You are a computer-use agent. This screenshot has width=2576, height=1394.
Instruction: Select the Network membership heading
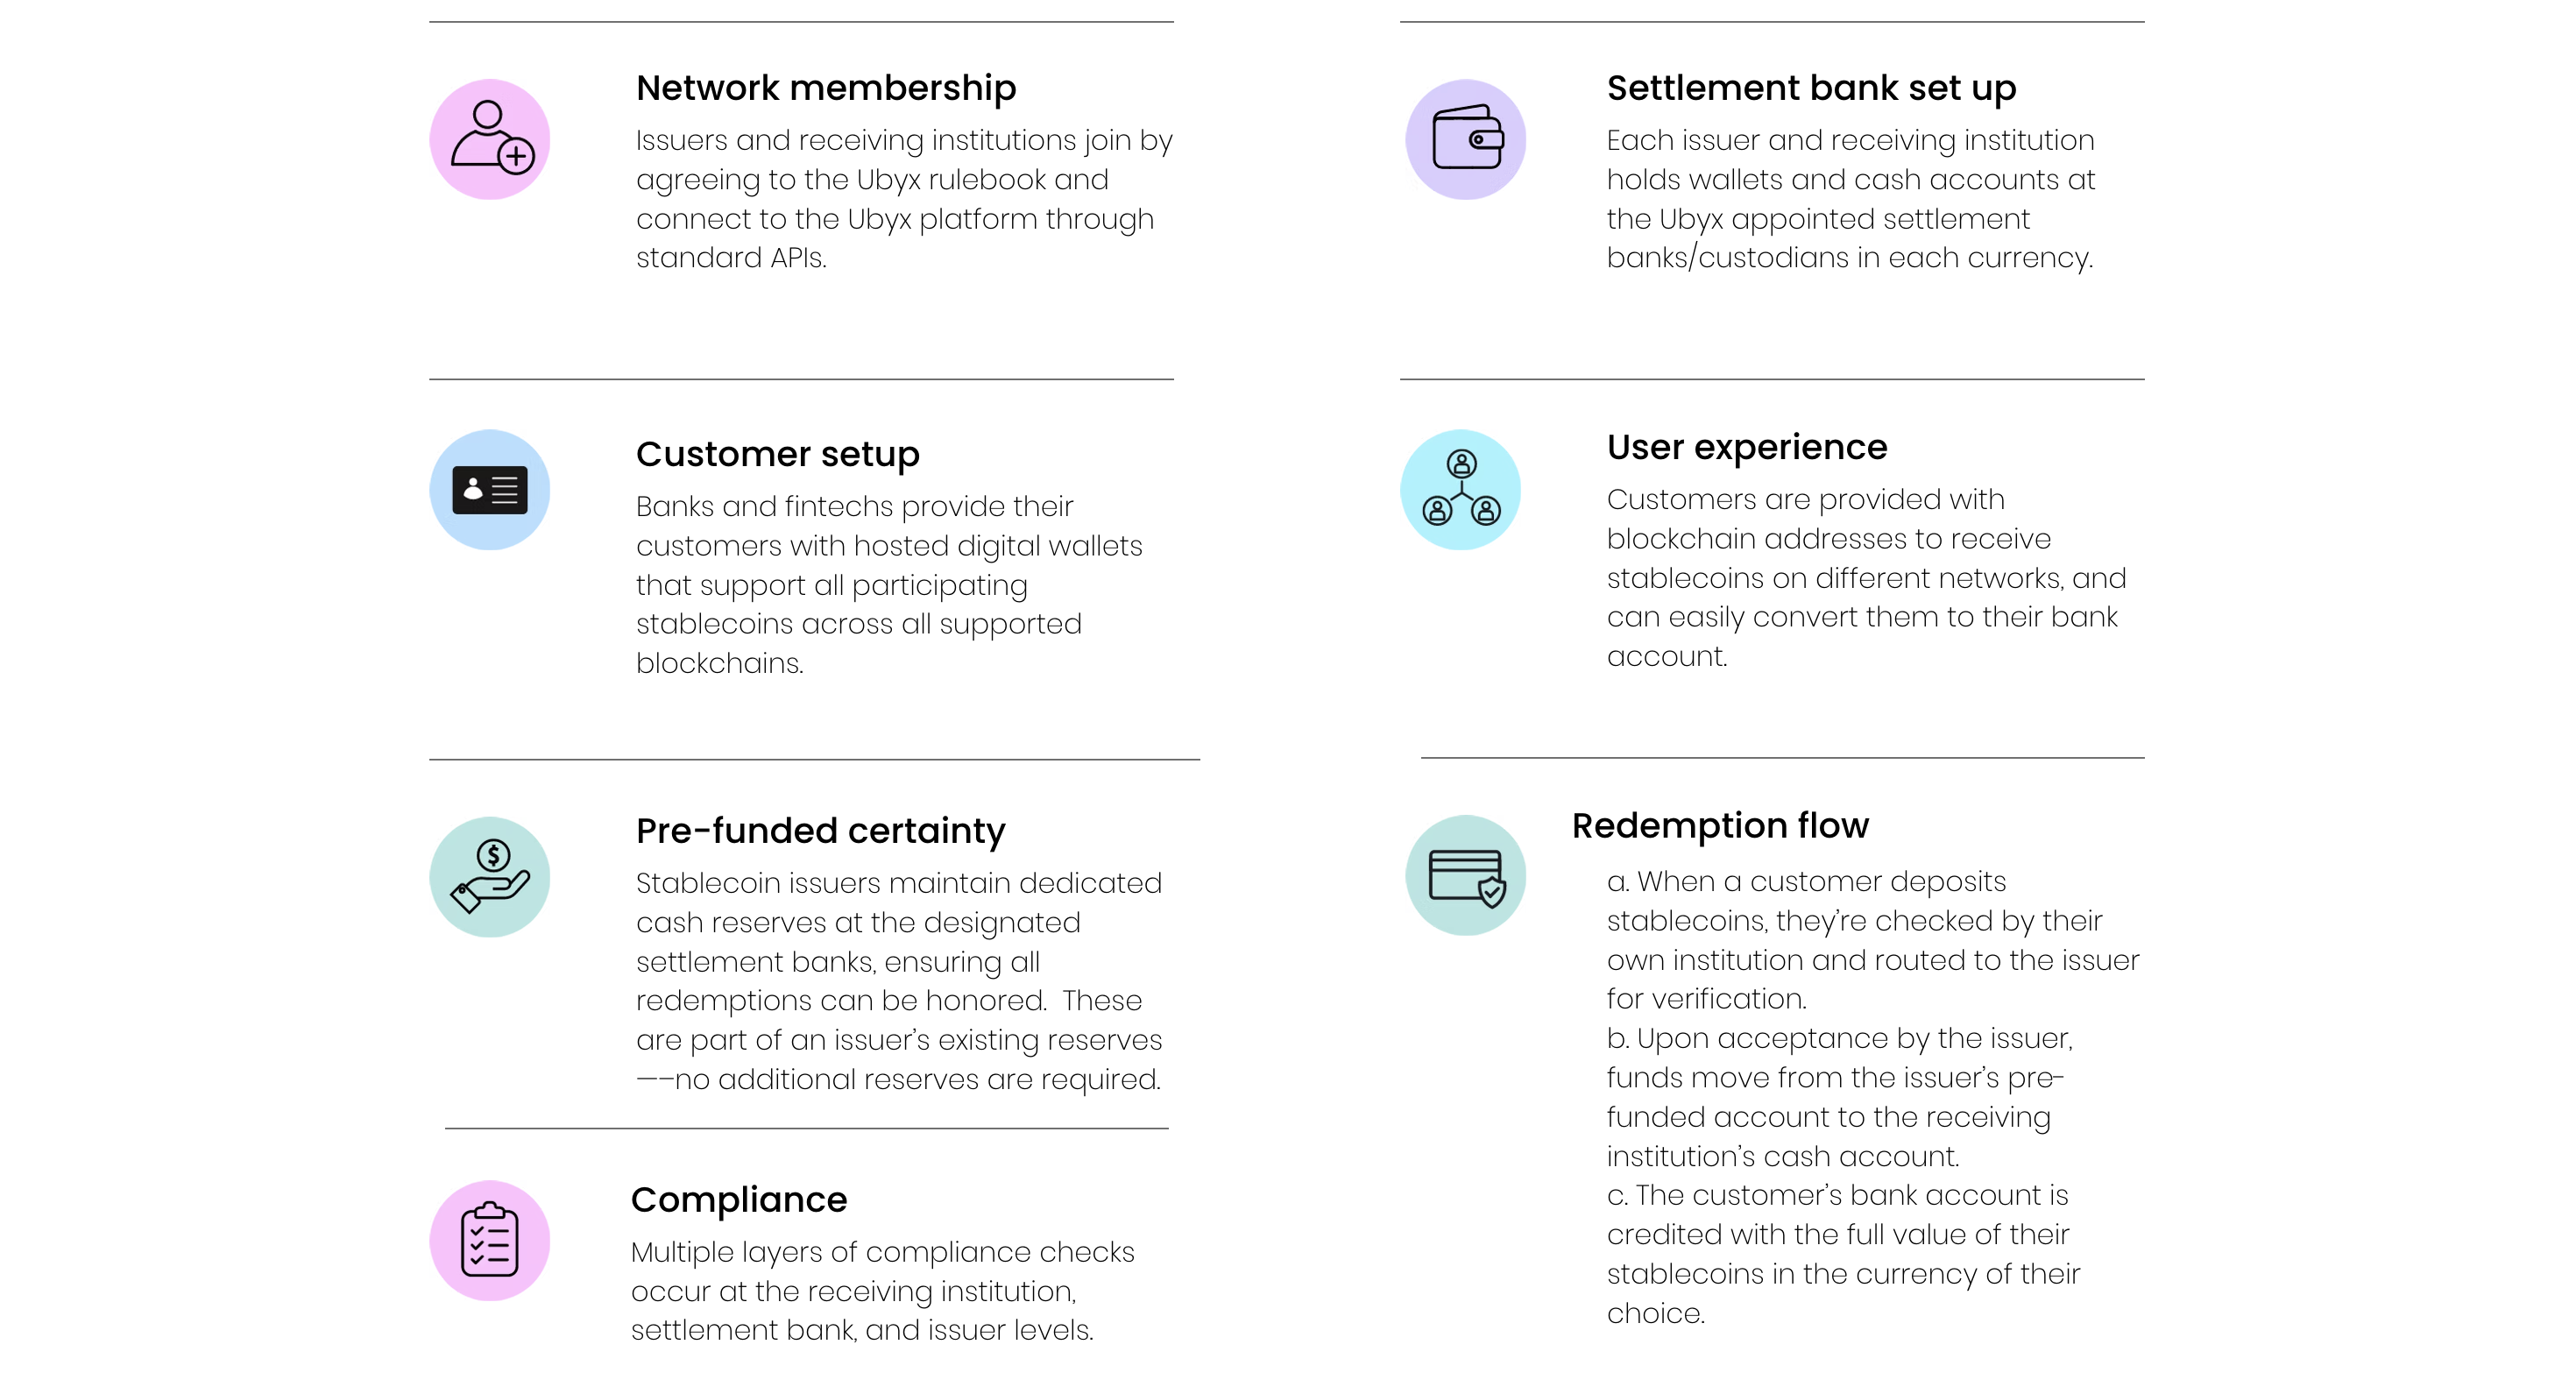(826, 88)
